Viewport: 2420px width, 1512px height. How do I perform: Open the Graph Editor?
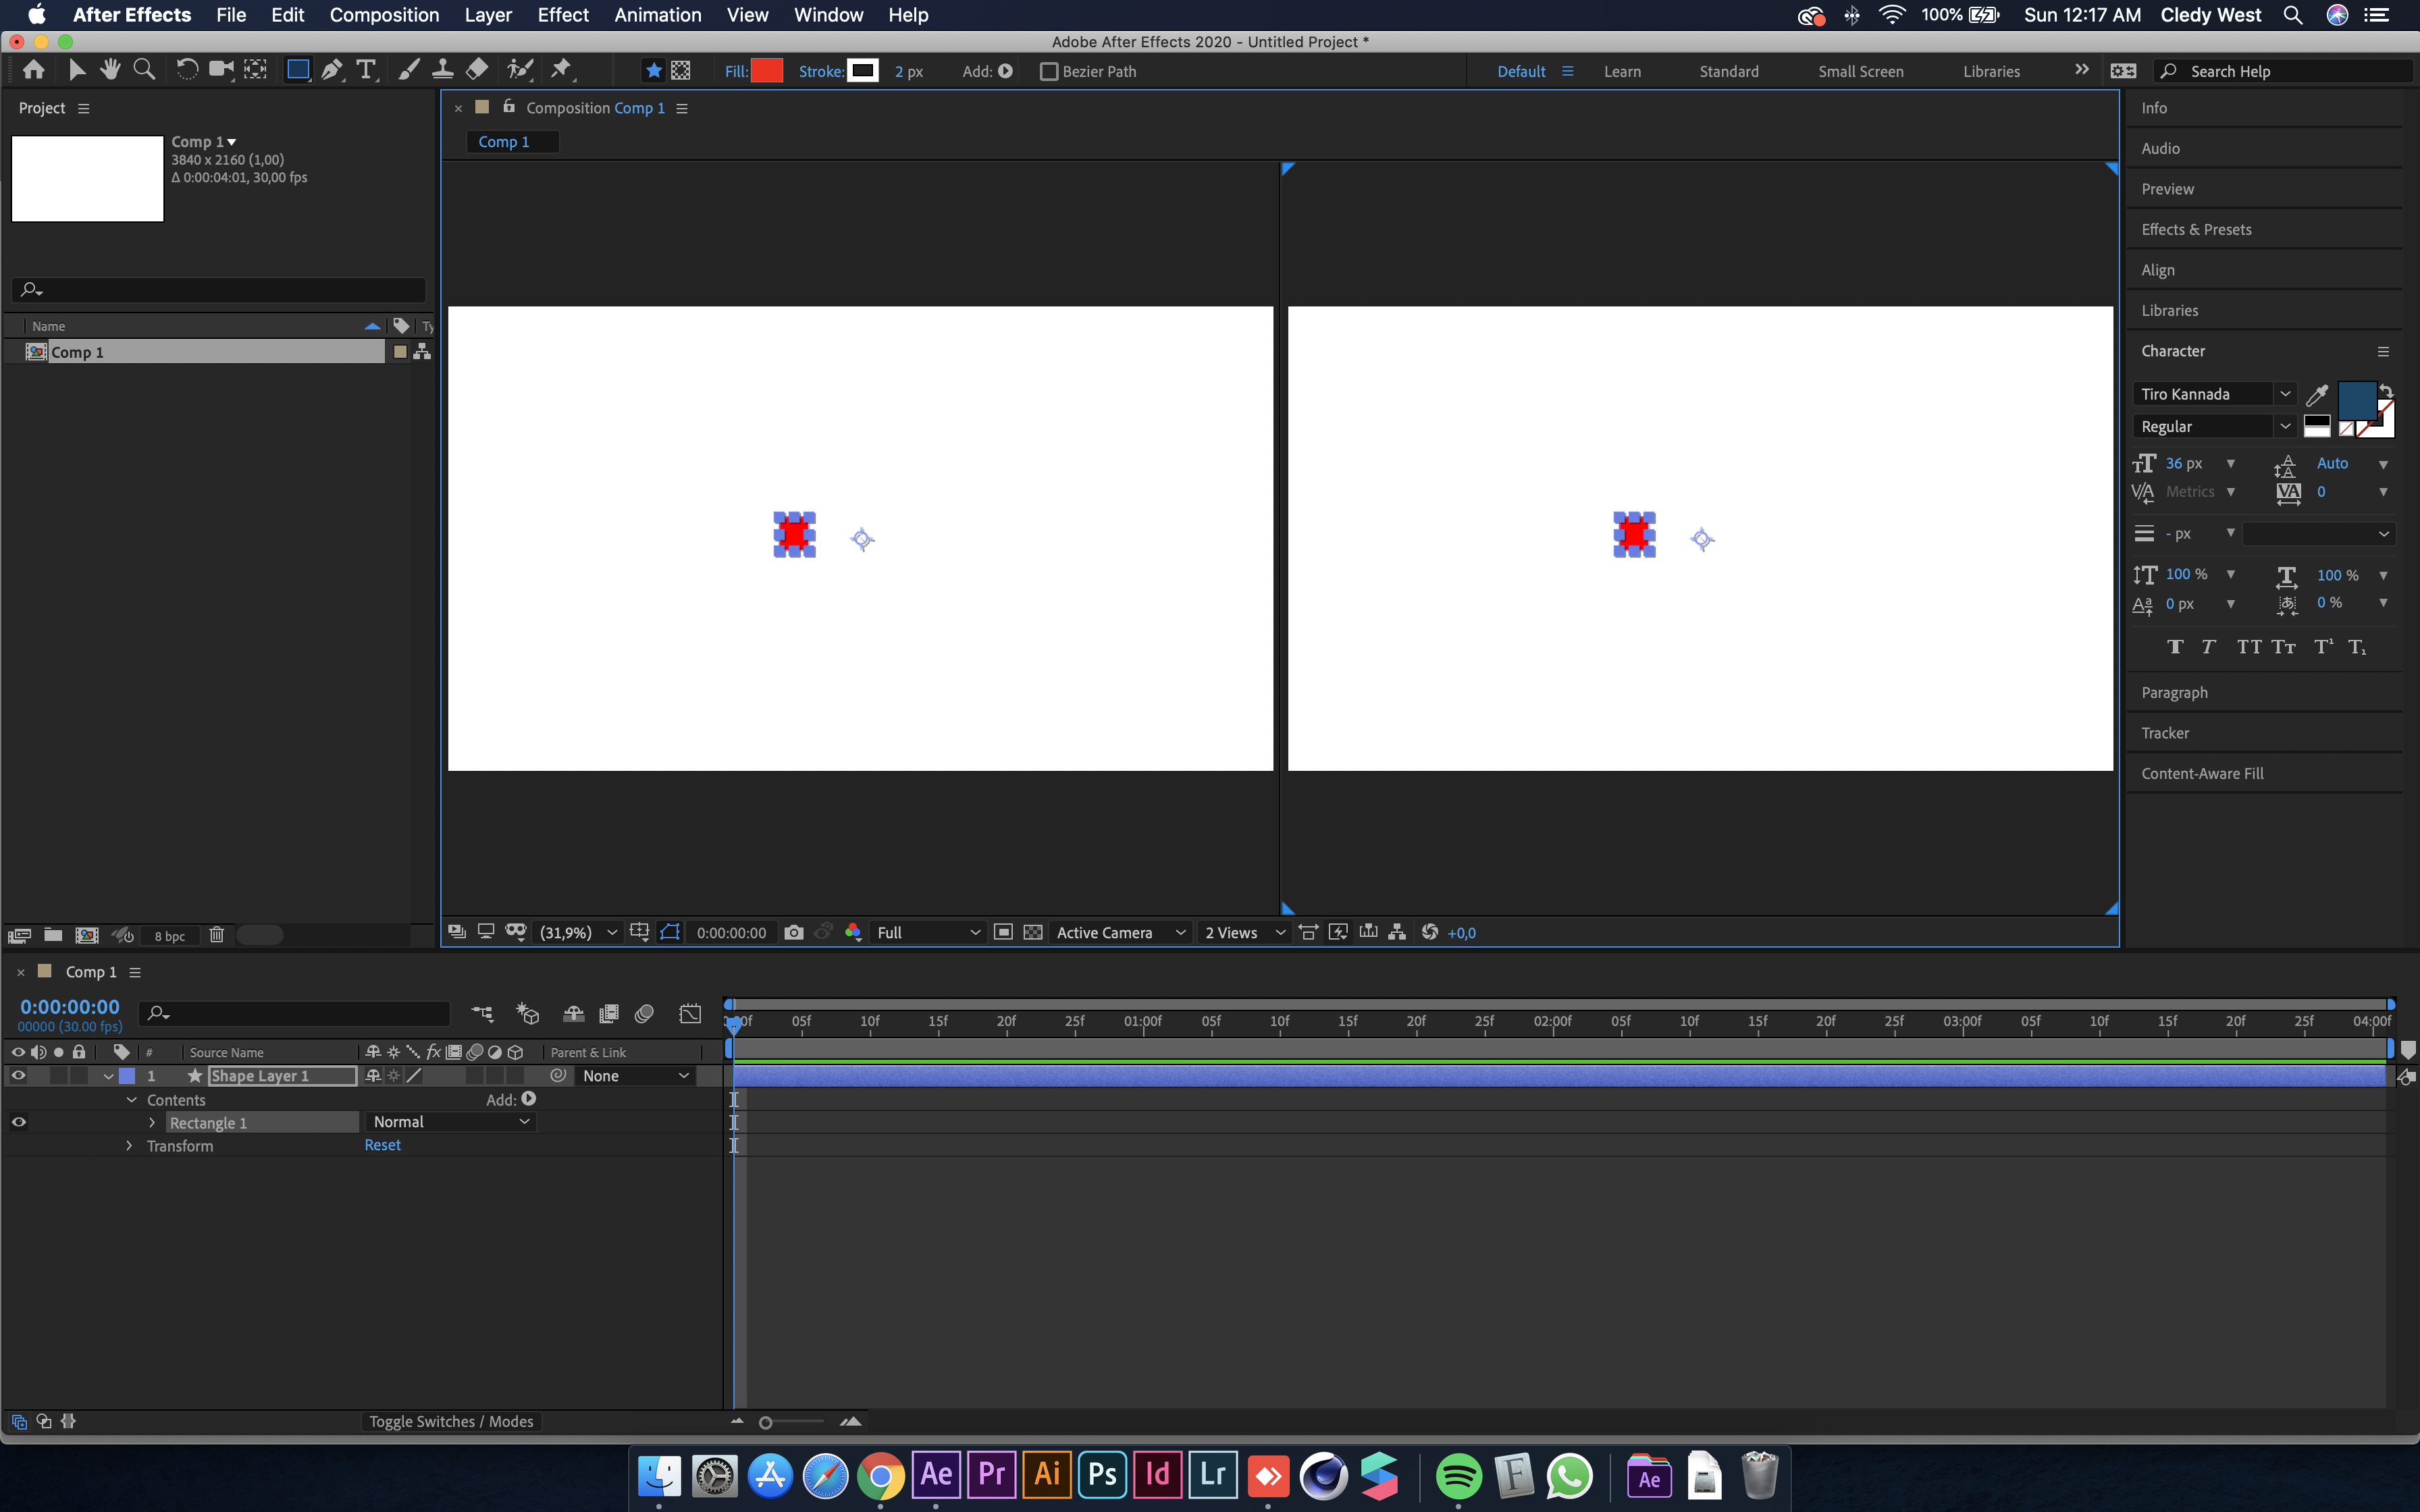pyautogui.click(x=691, y=1013)
